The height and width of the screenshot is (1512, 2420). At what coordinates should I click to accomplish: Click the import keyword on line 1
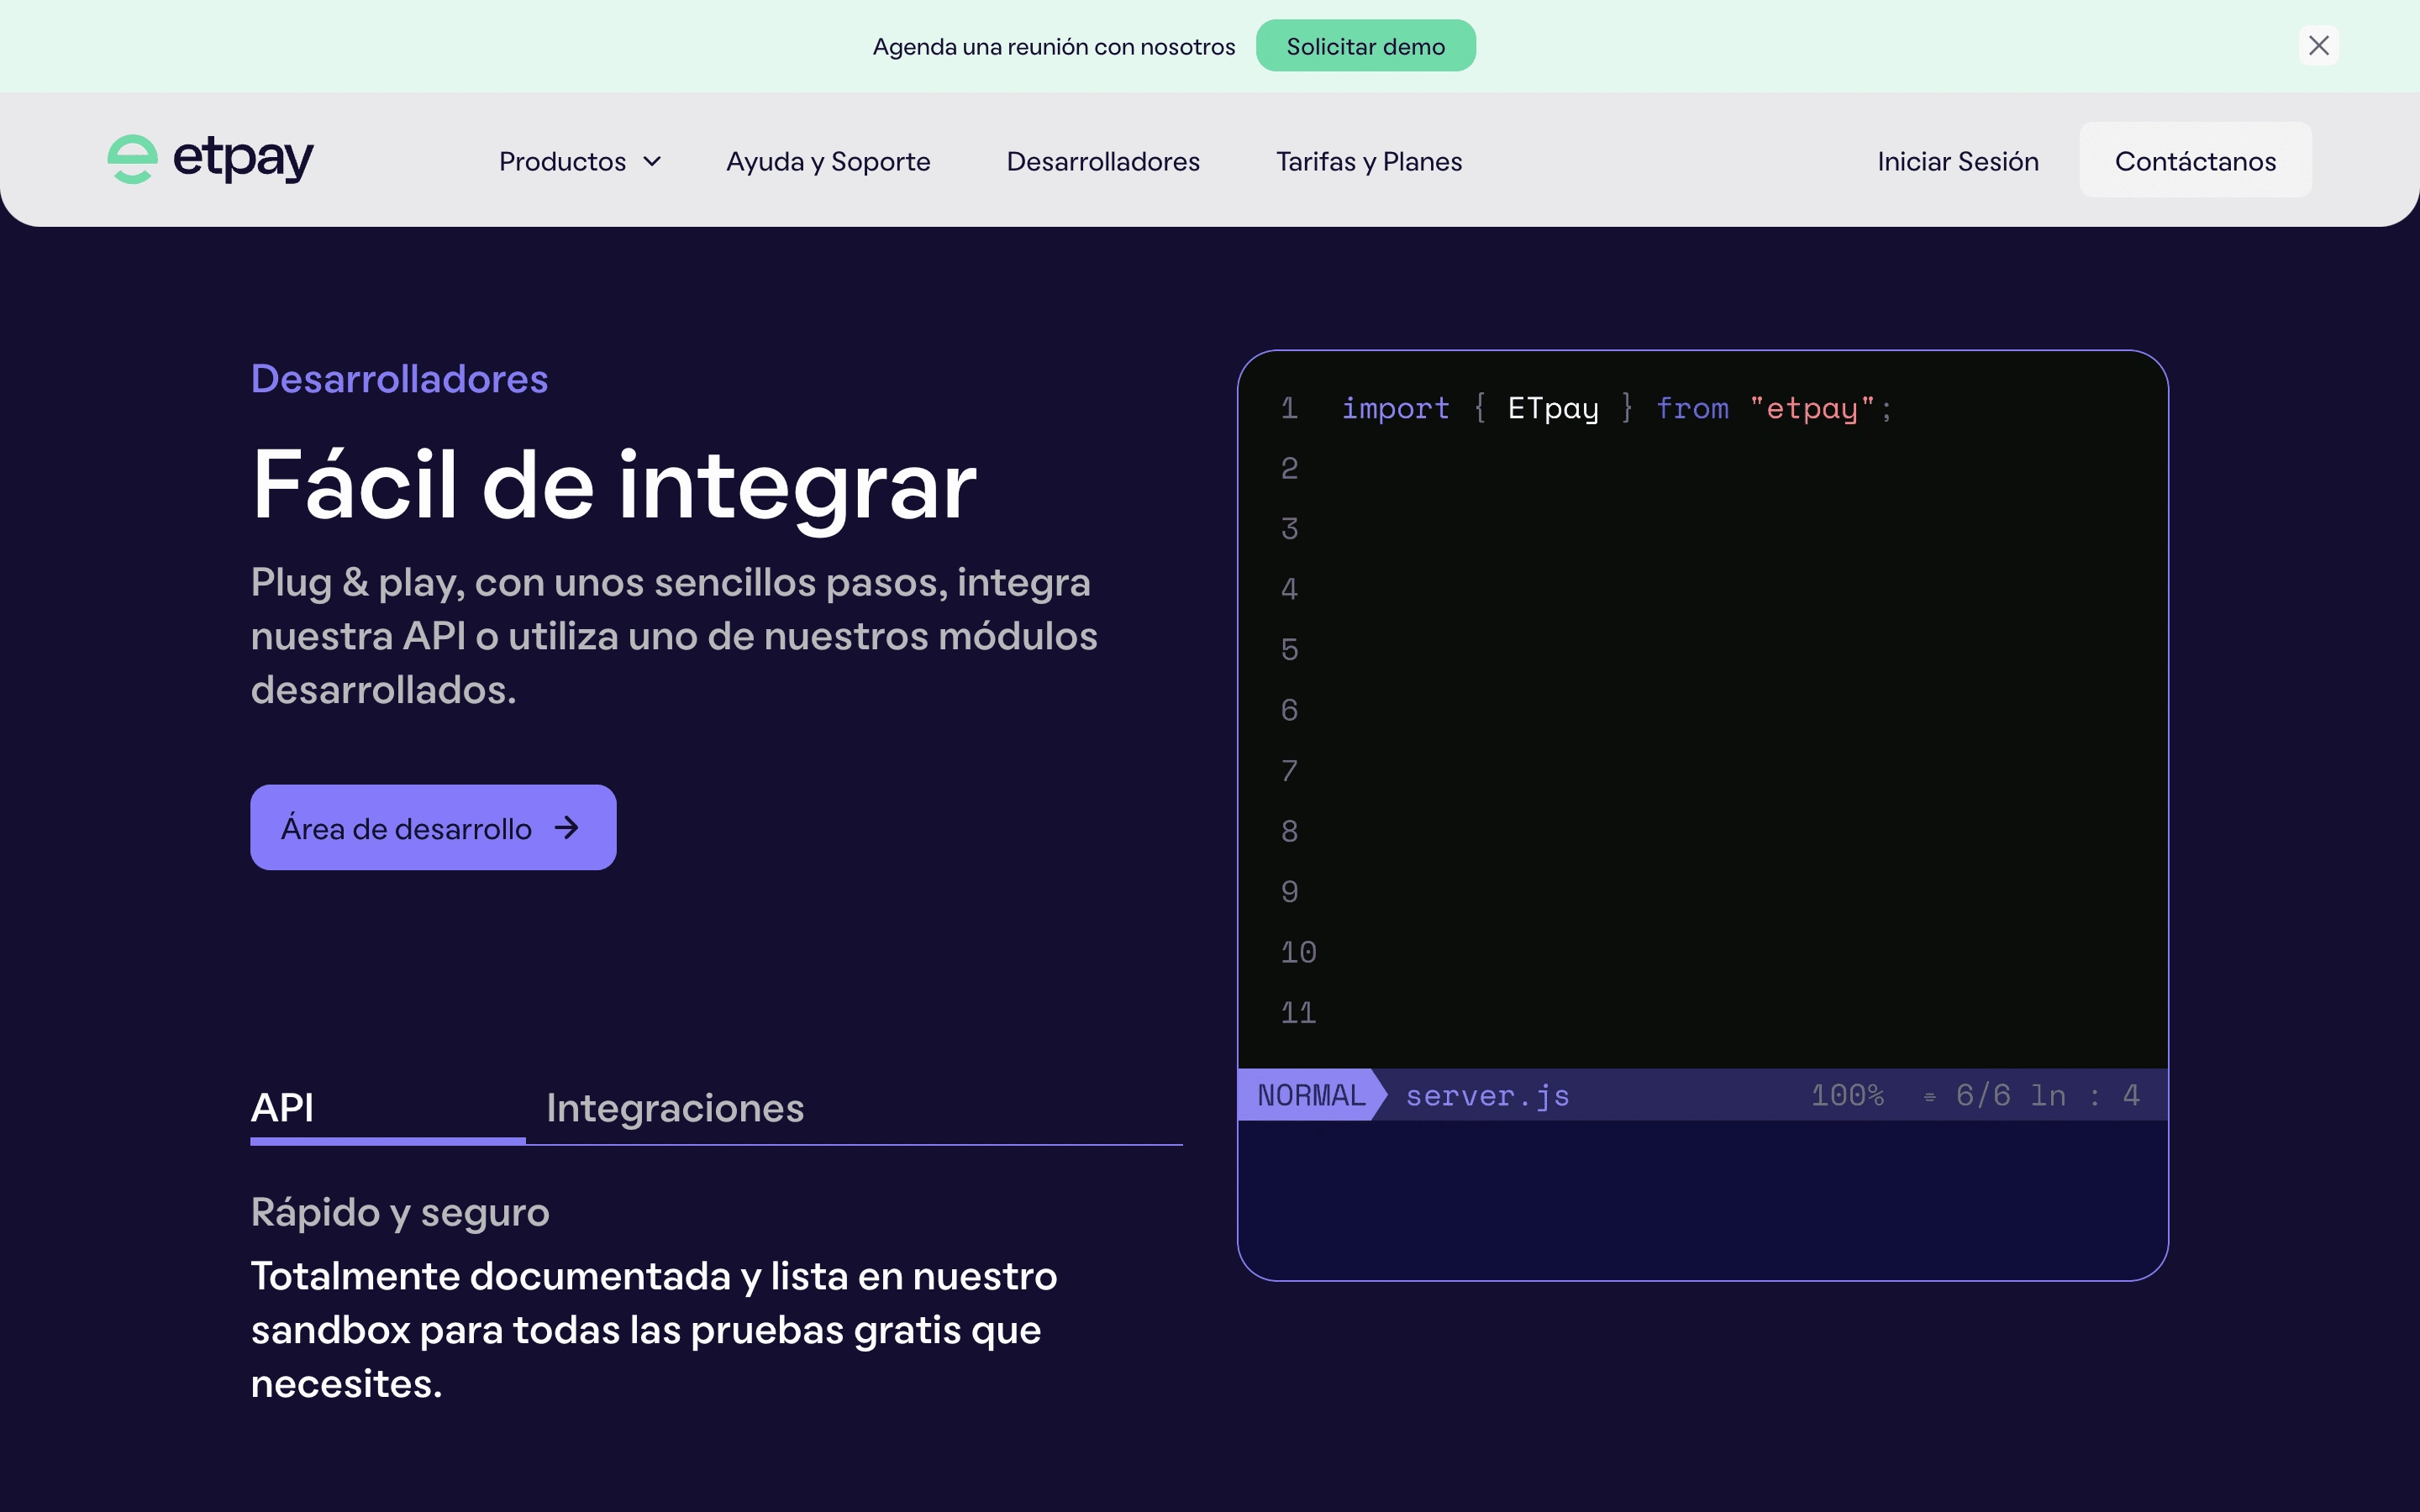click(1395, 408)
